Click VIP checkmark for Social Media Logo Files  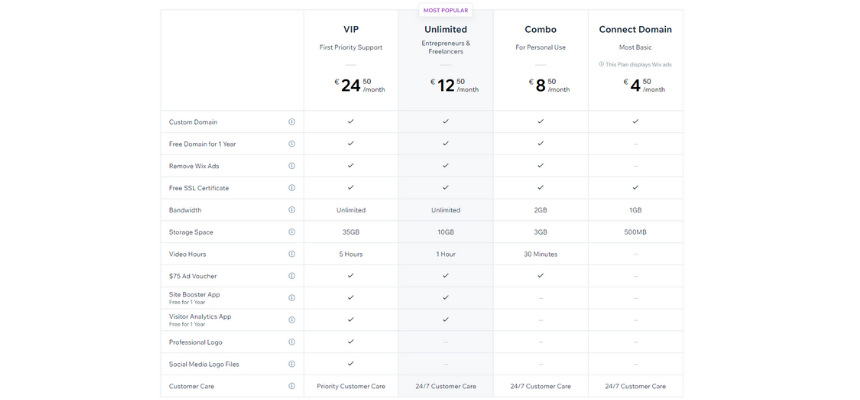point(351,363)
